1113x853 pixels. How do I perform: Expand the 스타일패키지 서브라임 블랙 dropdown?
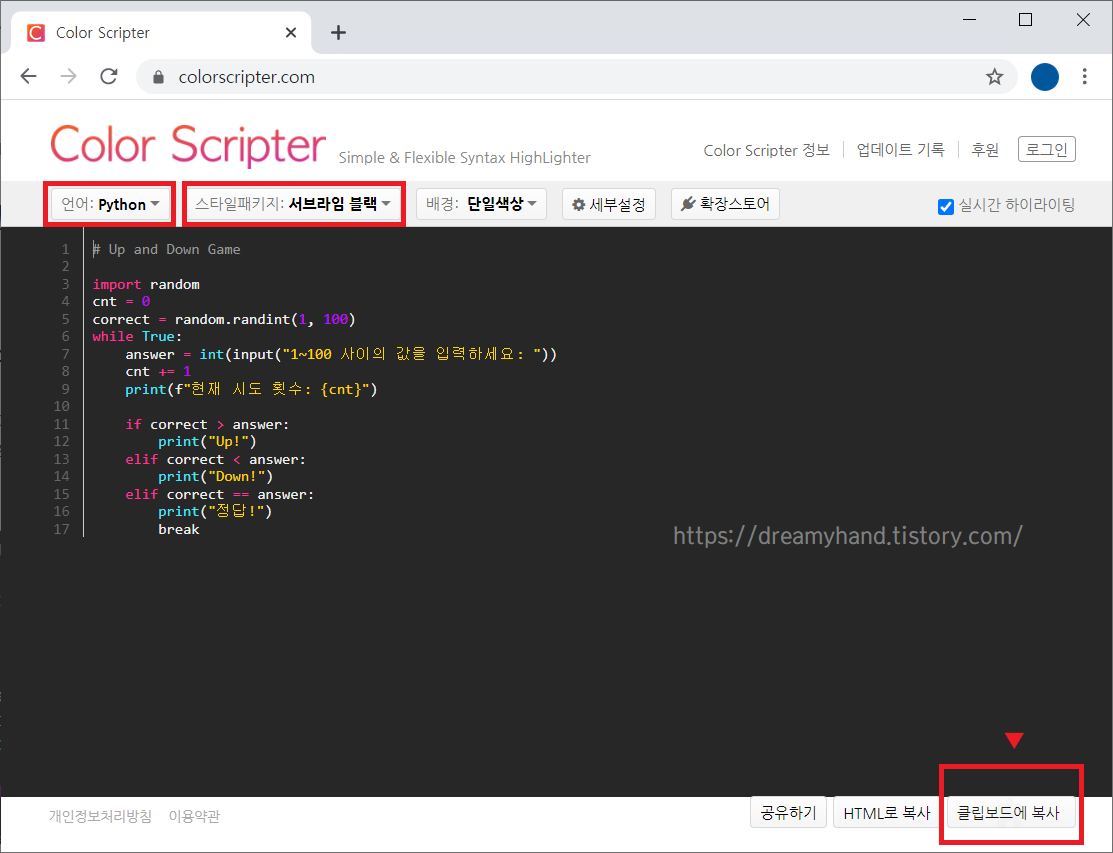(x=293, y=204)
